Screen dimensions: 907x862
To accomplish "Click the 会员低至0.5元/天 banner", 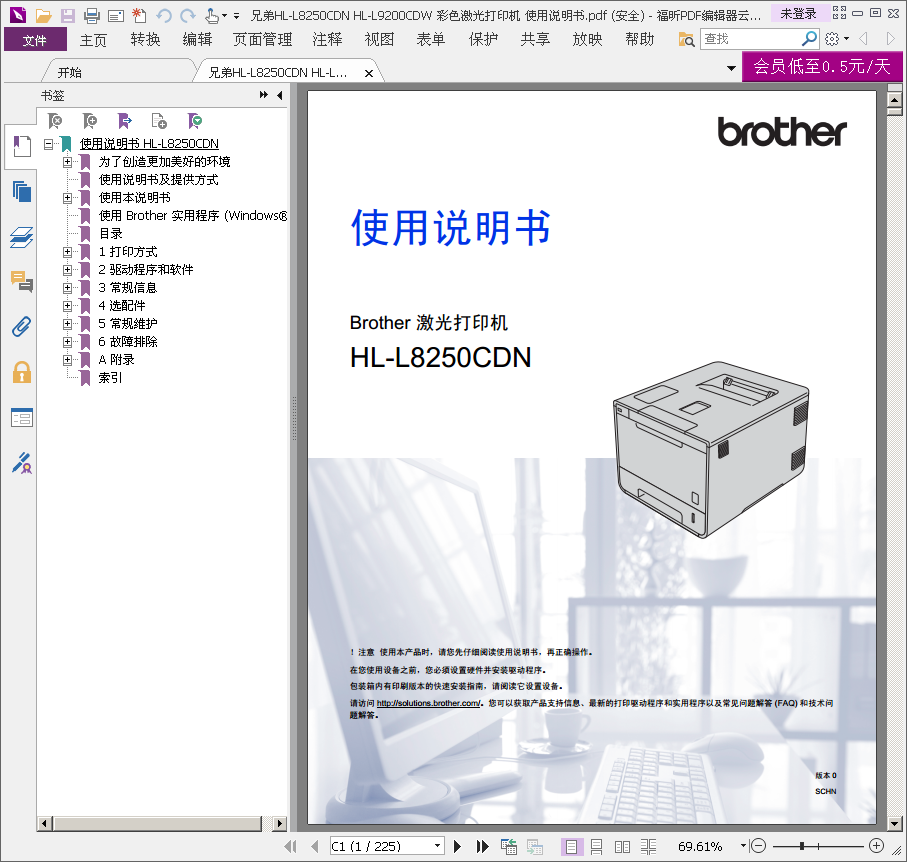I will click(822, 67).
